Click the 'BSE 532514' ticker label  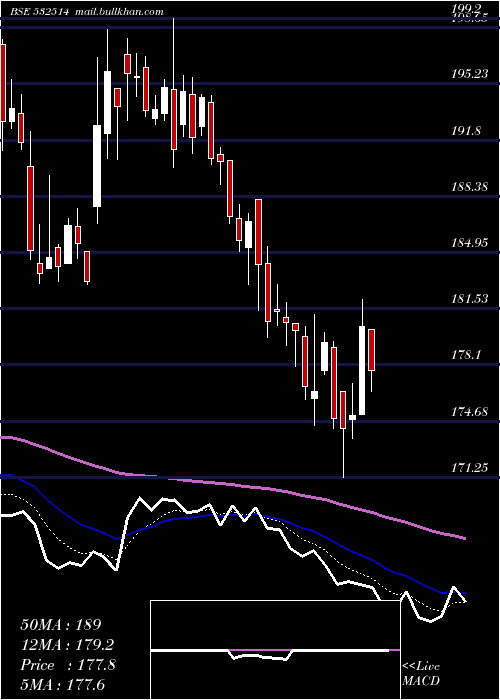[x=39, y=12]
